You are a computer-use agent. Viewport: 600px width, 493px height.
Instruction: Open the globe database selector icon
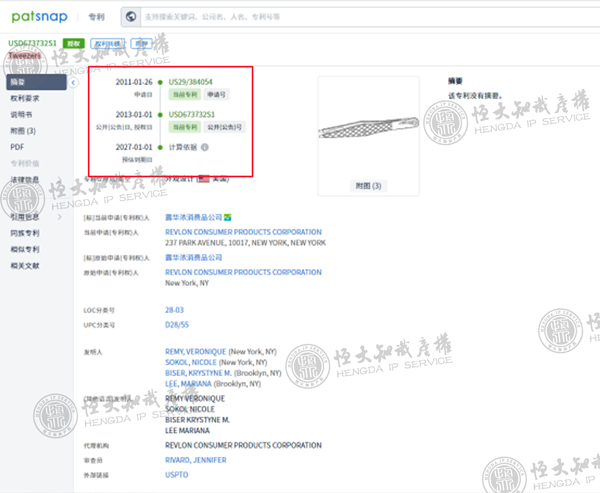point(131,17)
